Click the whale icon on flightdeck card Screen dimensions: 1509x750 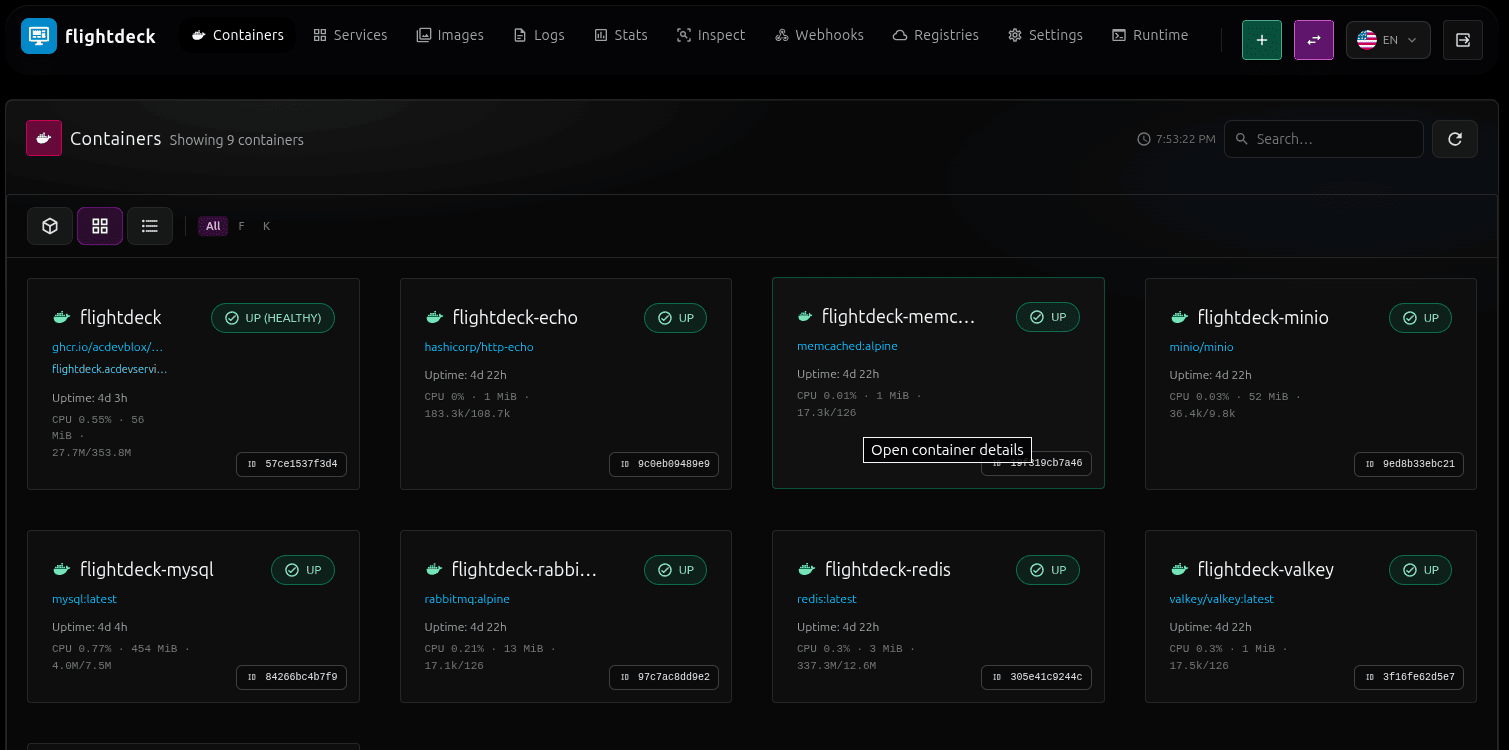(61, 317)
